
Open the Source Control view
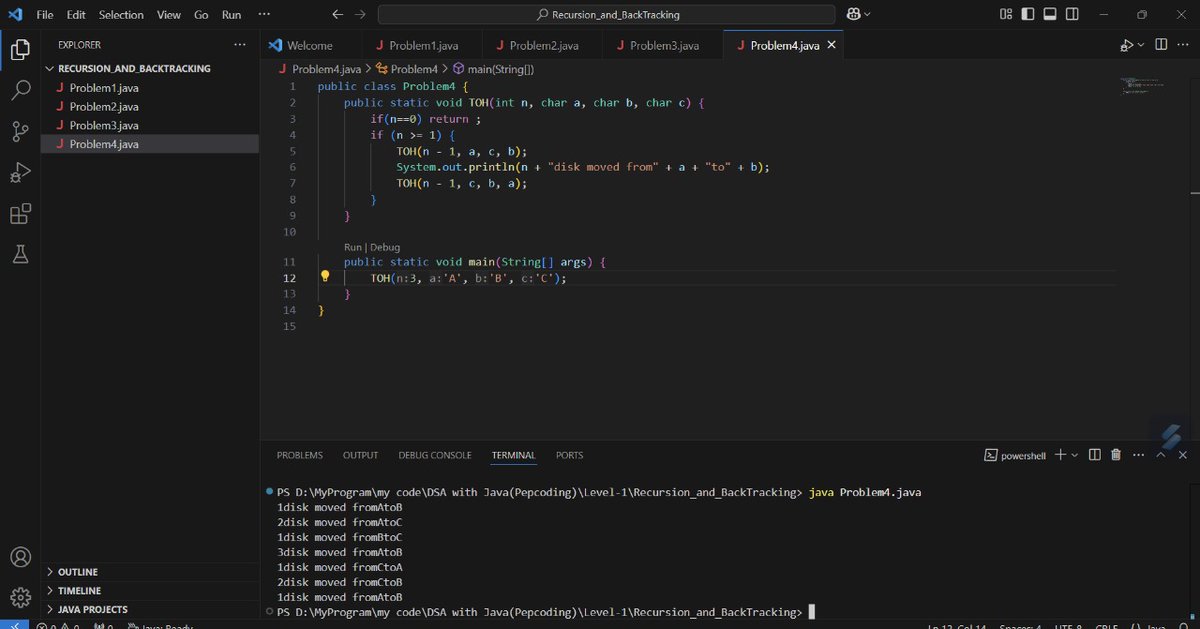point(20,131)
